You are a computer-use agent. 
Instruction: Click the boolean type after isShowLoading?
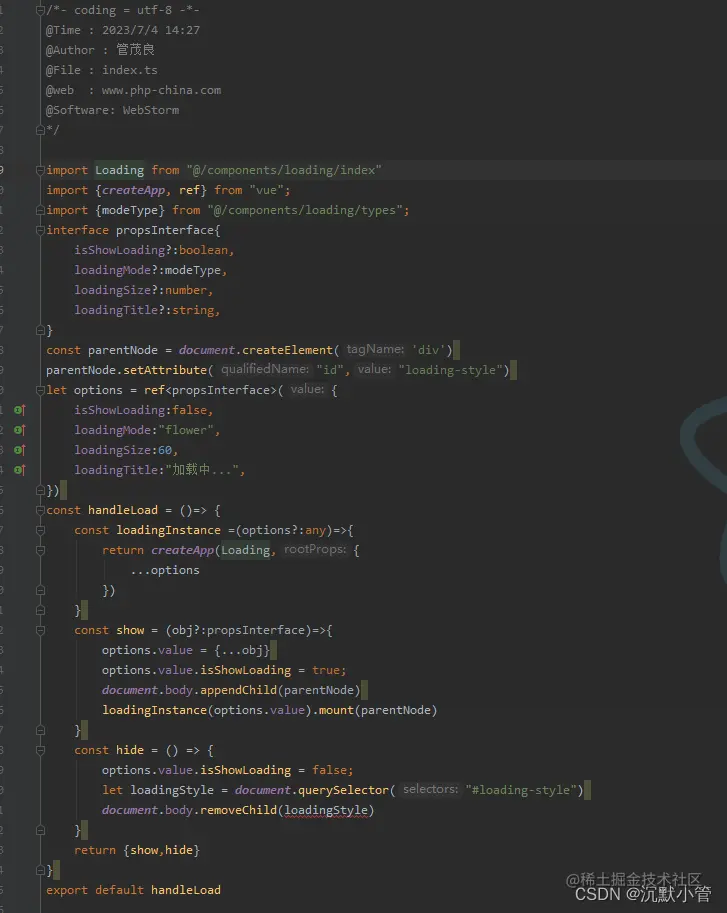click(203, 250)
